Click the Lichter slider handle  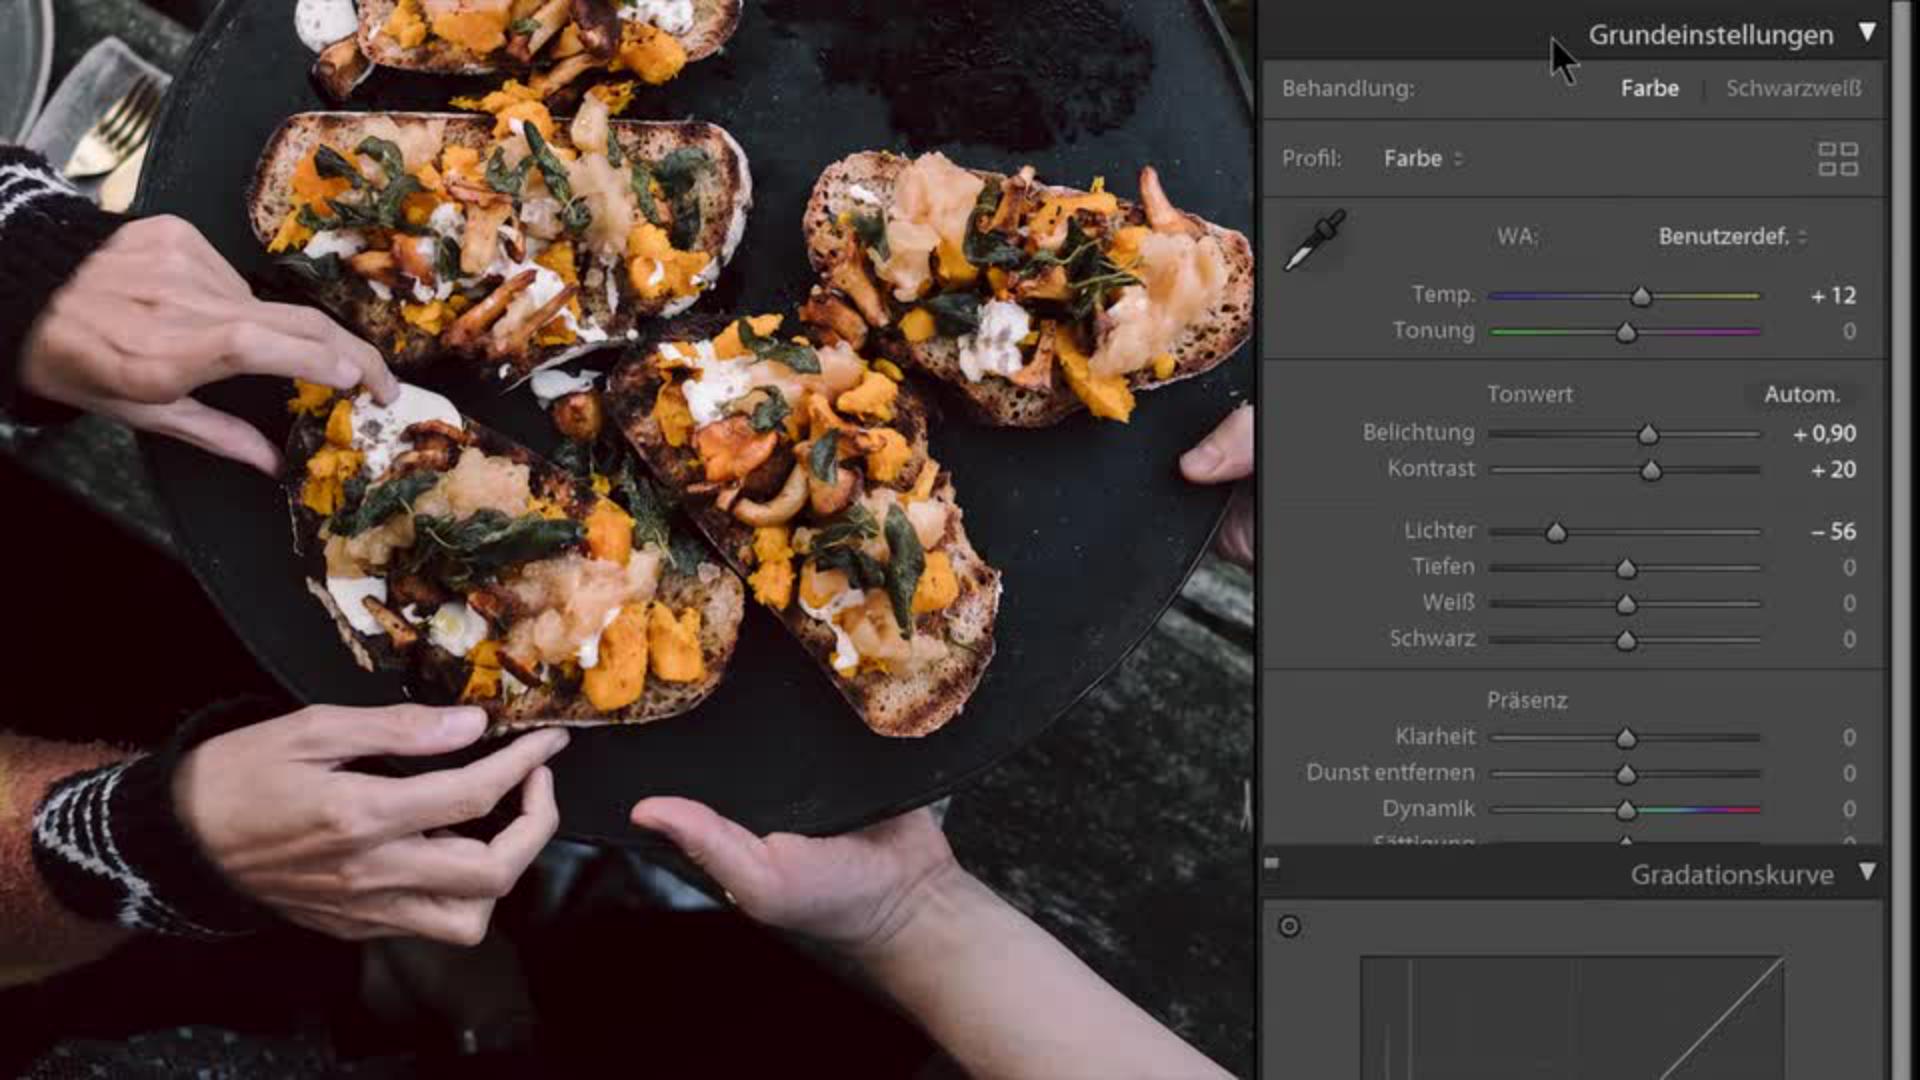coord(1556,533)
